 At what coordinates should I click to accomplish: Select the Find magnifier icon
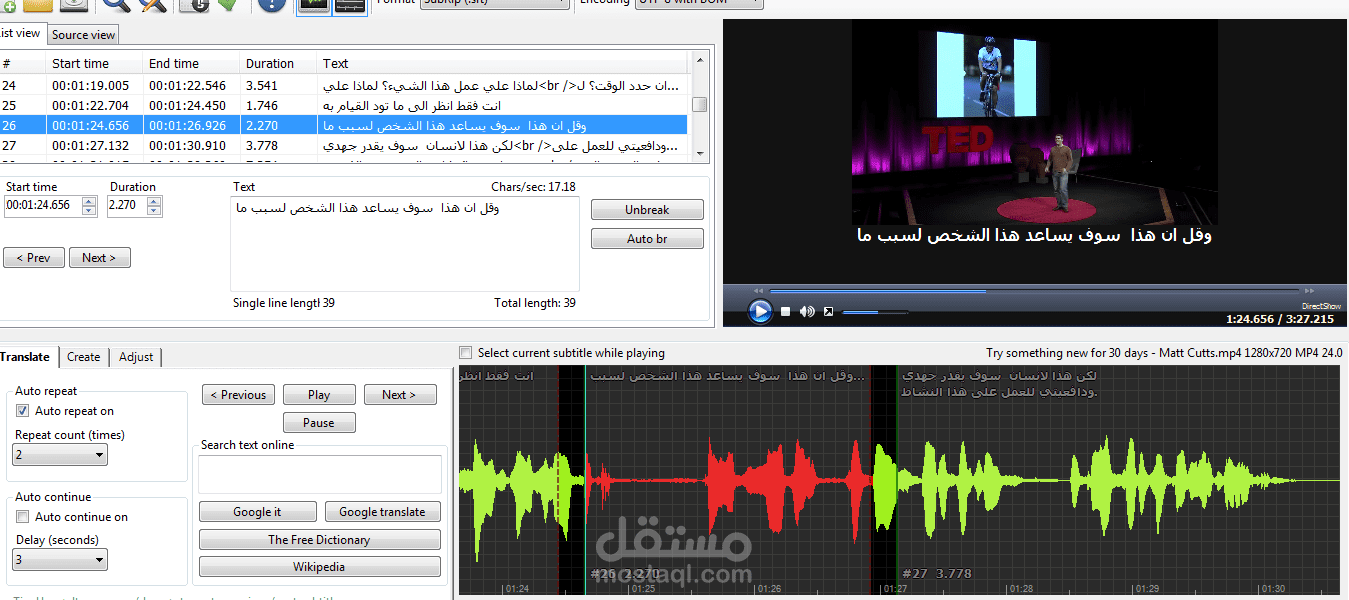pyautogui.click(x=114, y=7)
